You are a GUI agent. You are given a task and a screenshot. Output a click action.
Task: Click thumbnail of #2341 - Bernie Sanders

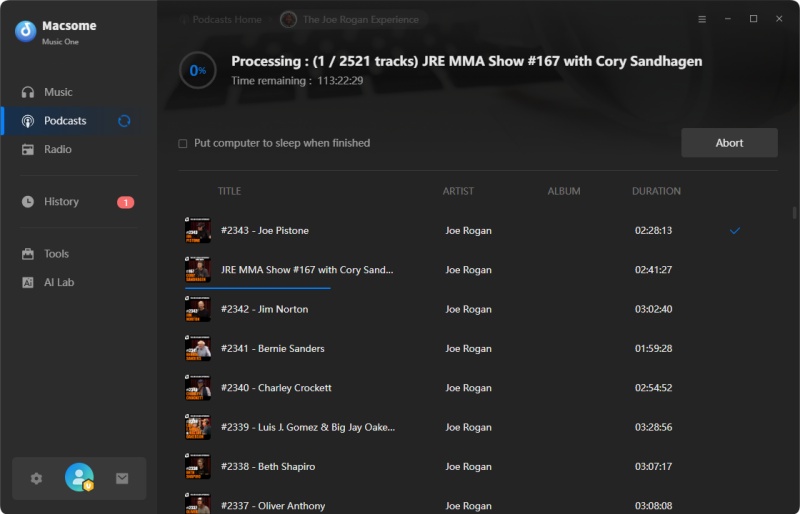coord(198,348)
